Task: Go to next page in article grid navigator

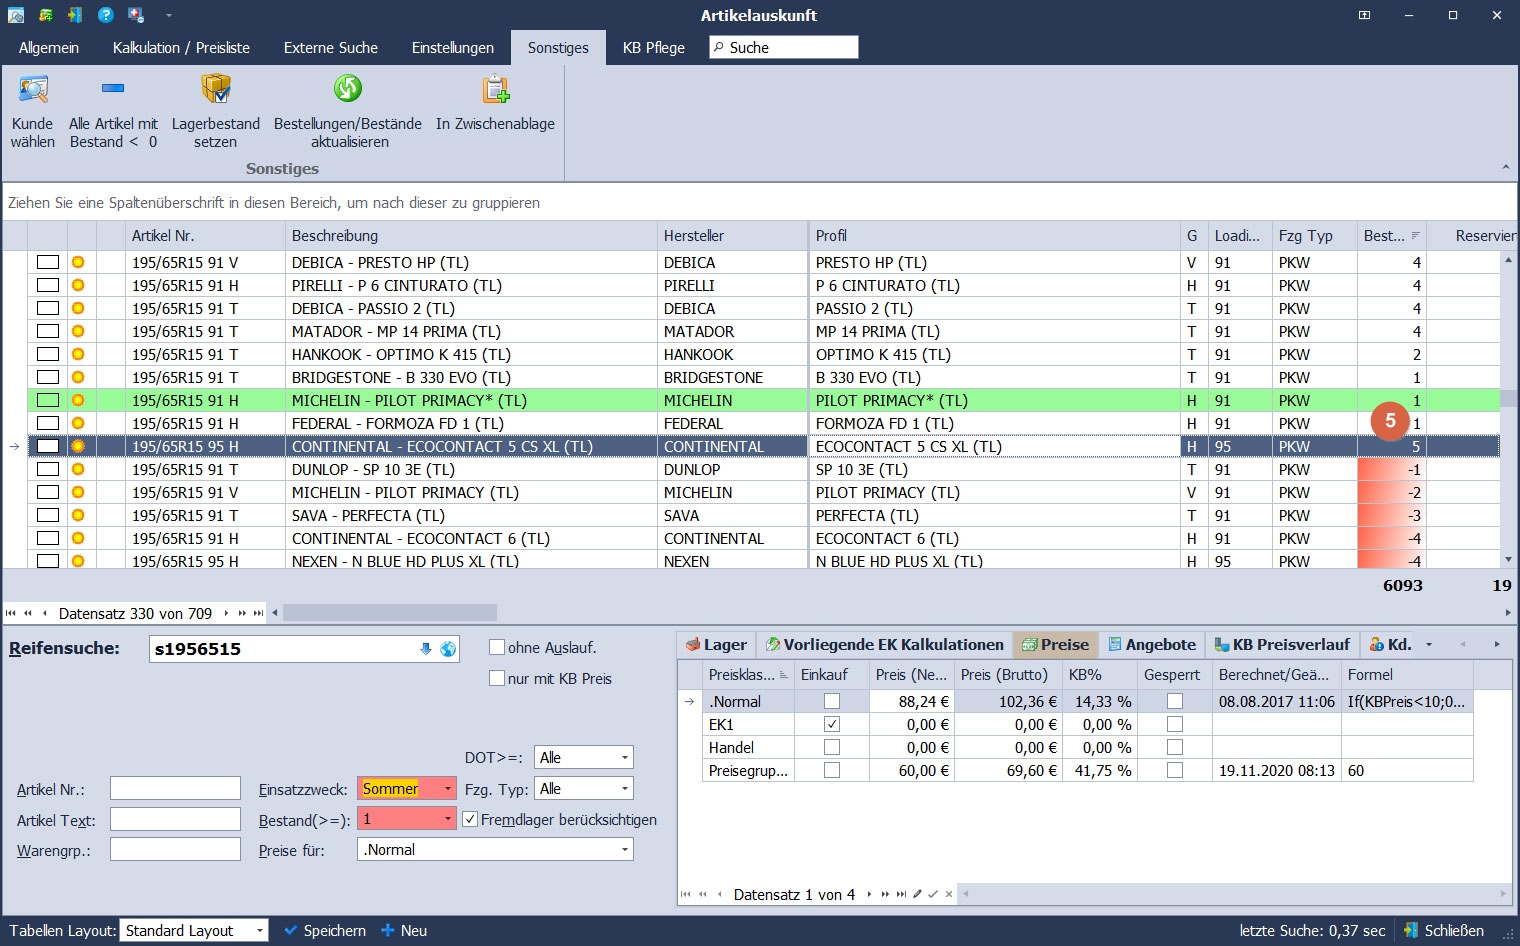Action: [242, 613]
